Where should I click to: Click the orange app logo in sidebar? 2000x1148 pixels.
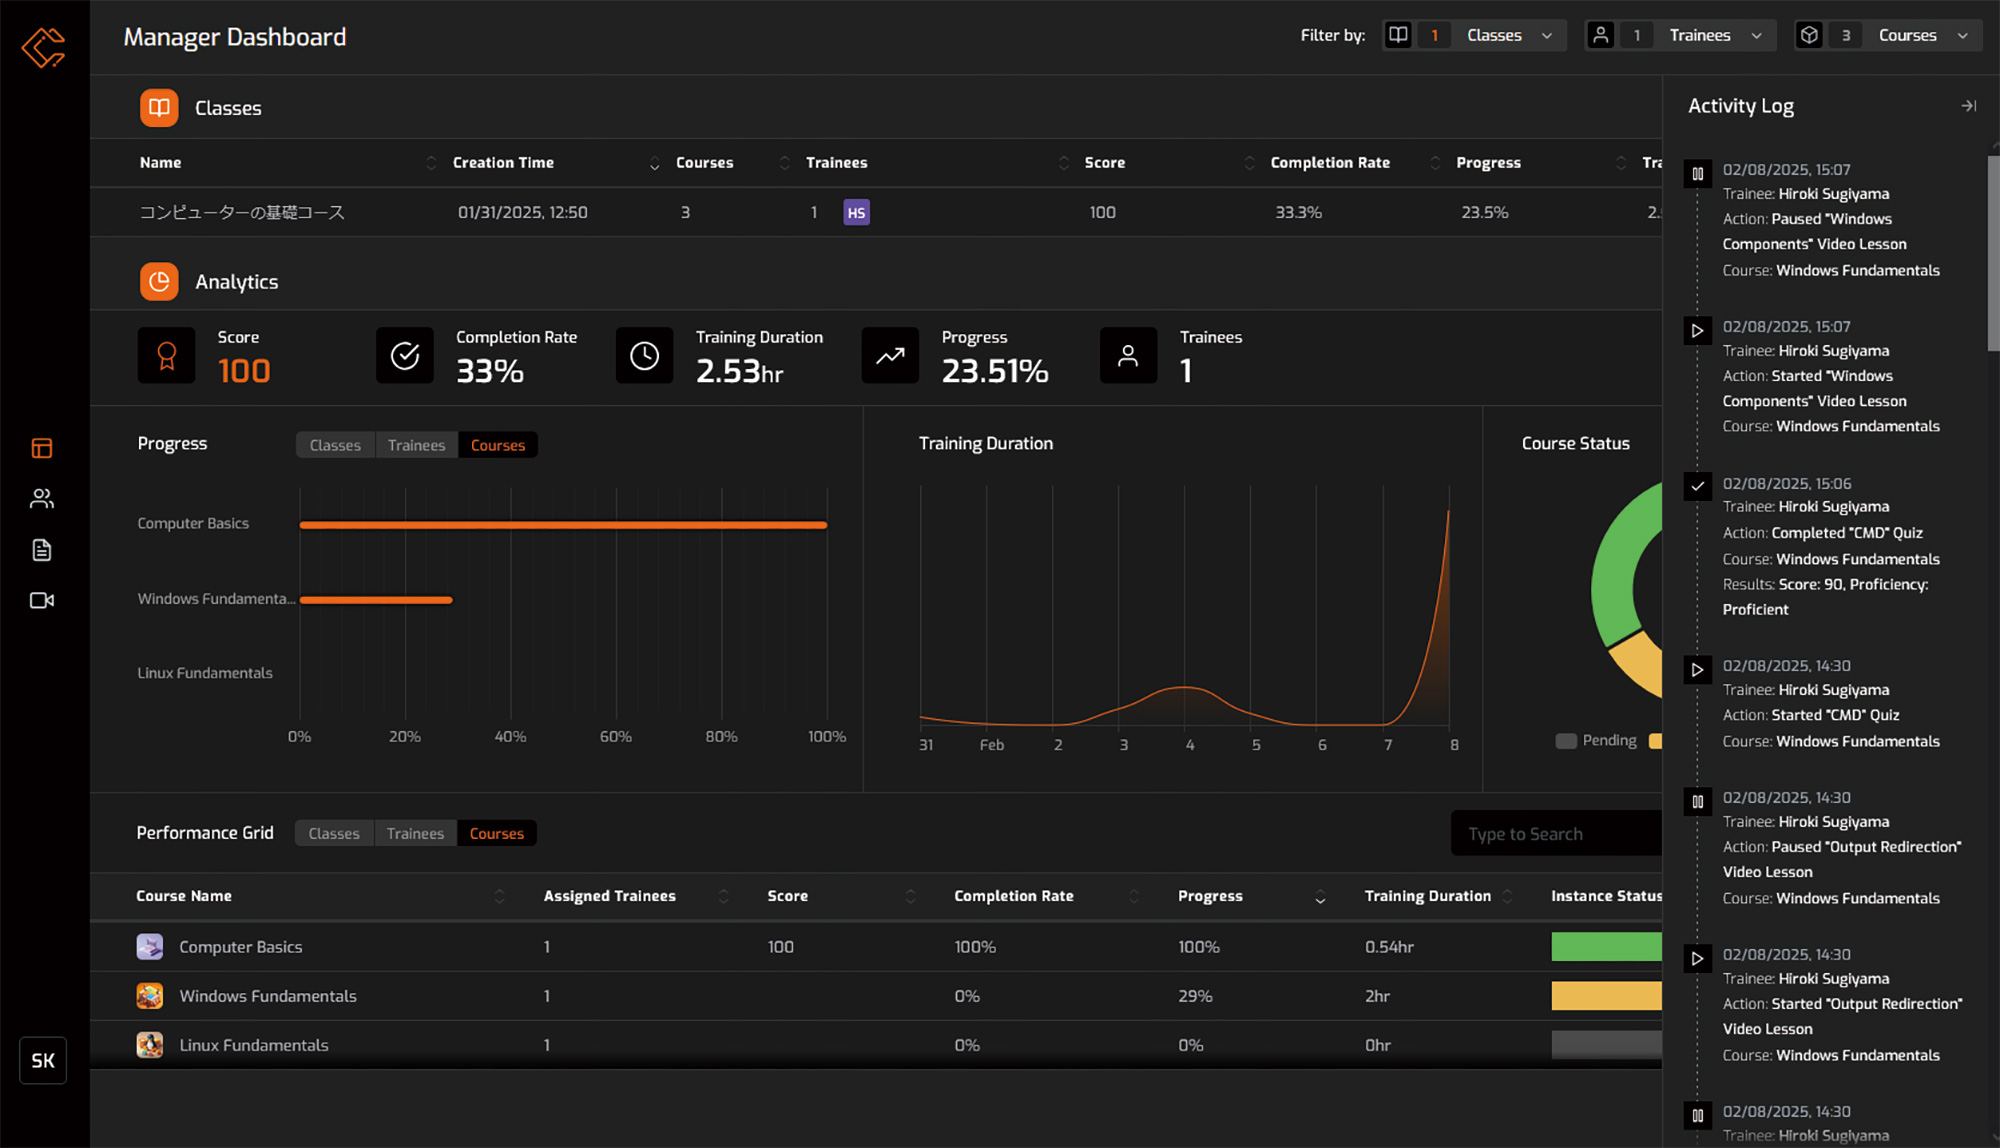43,47
